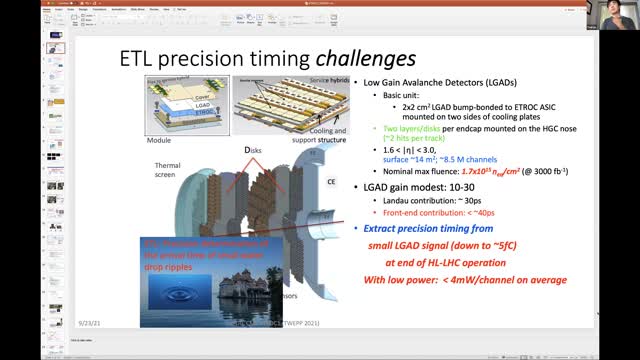This screenshot has height=360, width=640.
Task: Open the Section dropdown
Action: click(88, 24)
